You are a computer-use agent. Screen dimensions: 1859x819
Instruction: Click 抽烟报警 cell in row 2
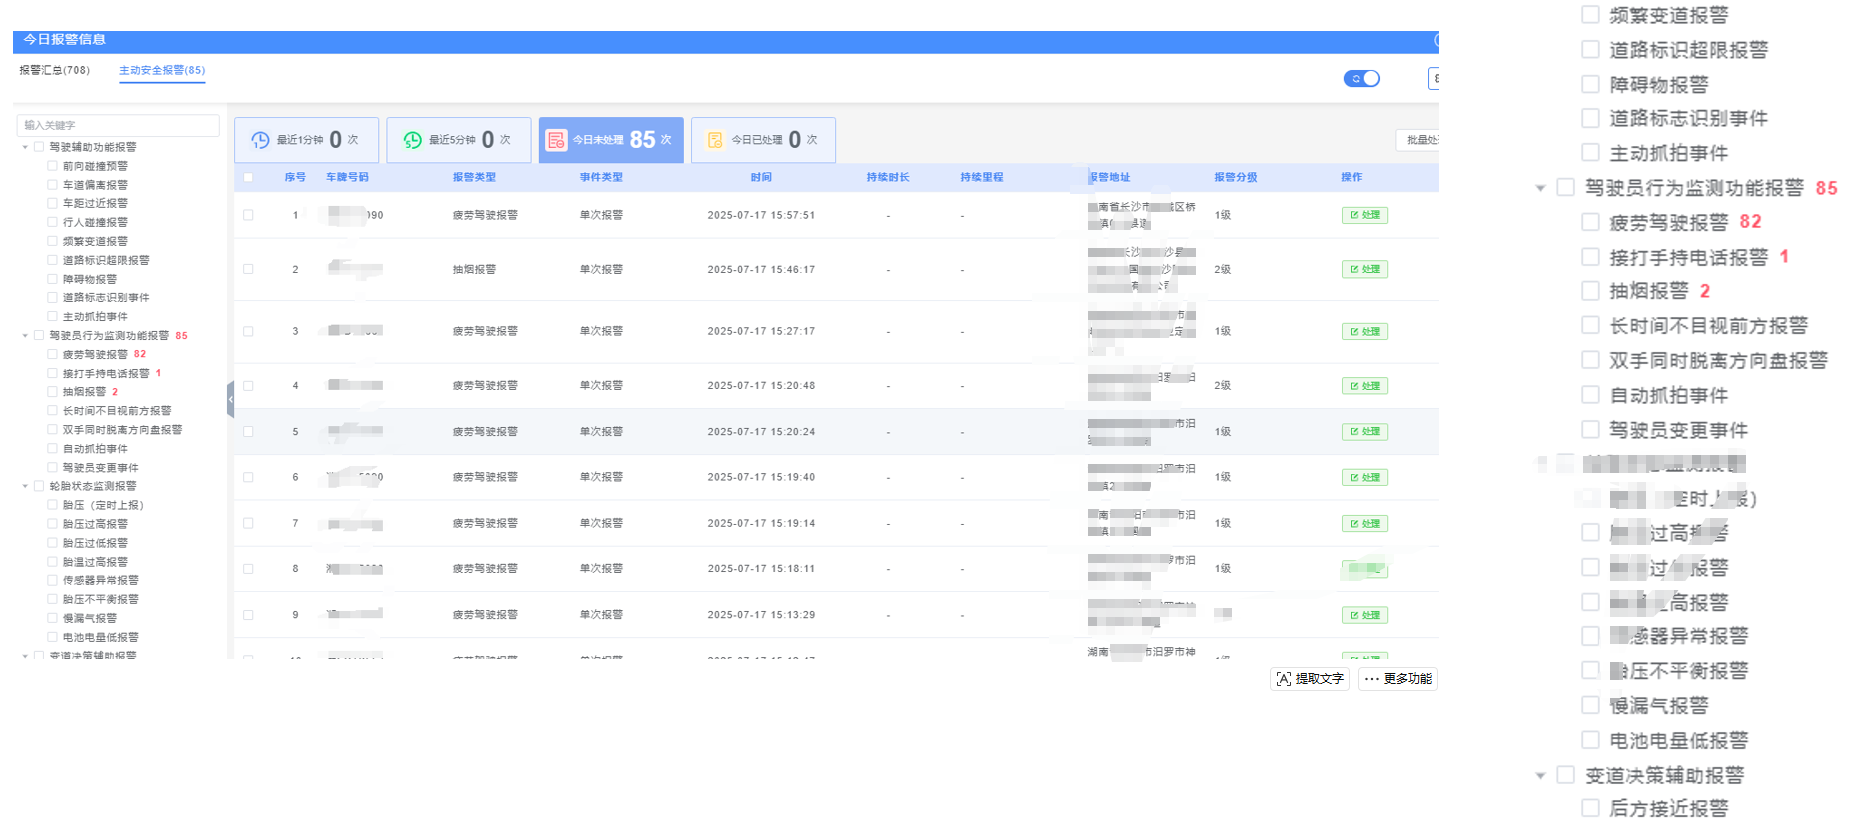point(474,269)
